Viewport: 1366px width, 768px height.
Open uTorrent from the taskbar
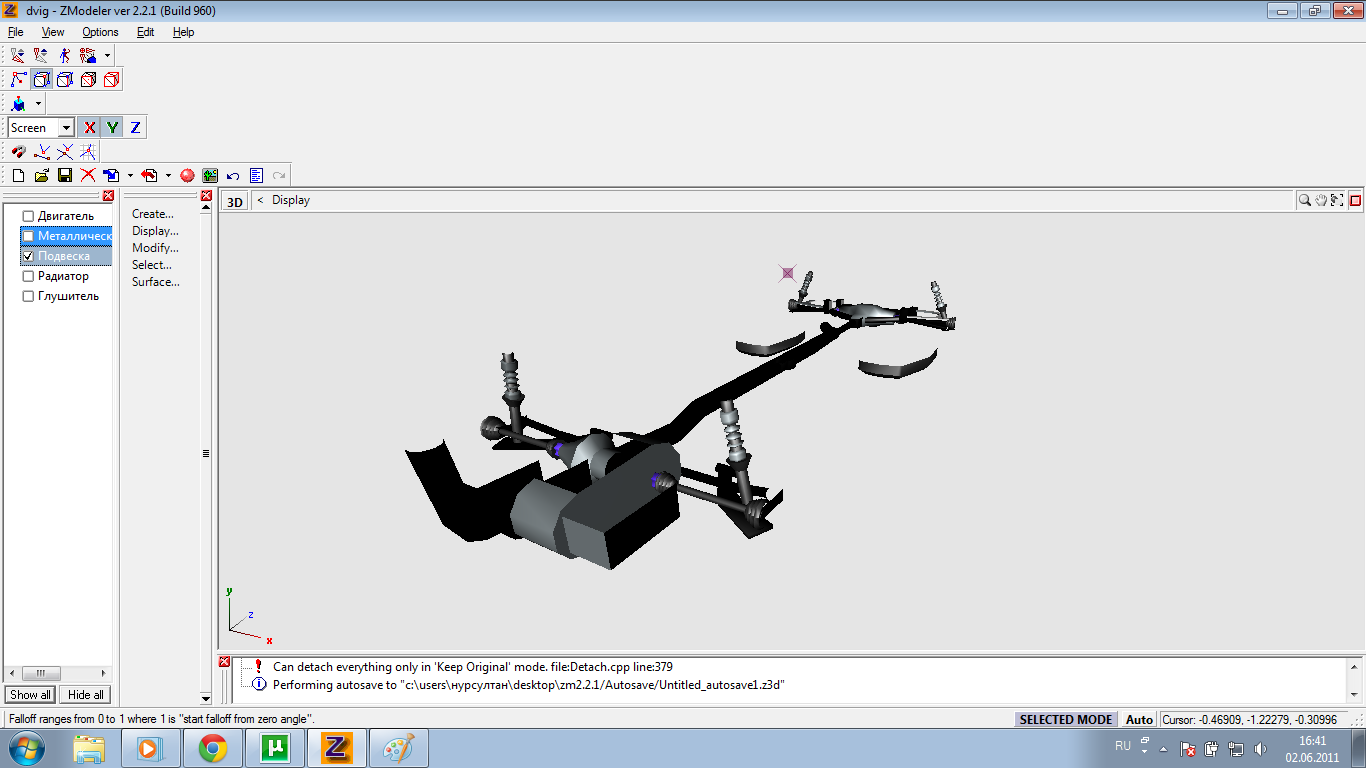coord(275,748)
